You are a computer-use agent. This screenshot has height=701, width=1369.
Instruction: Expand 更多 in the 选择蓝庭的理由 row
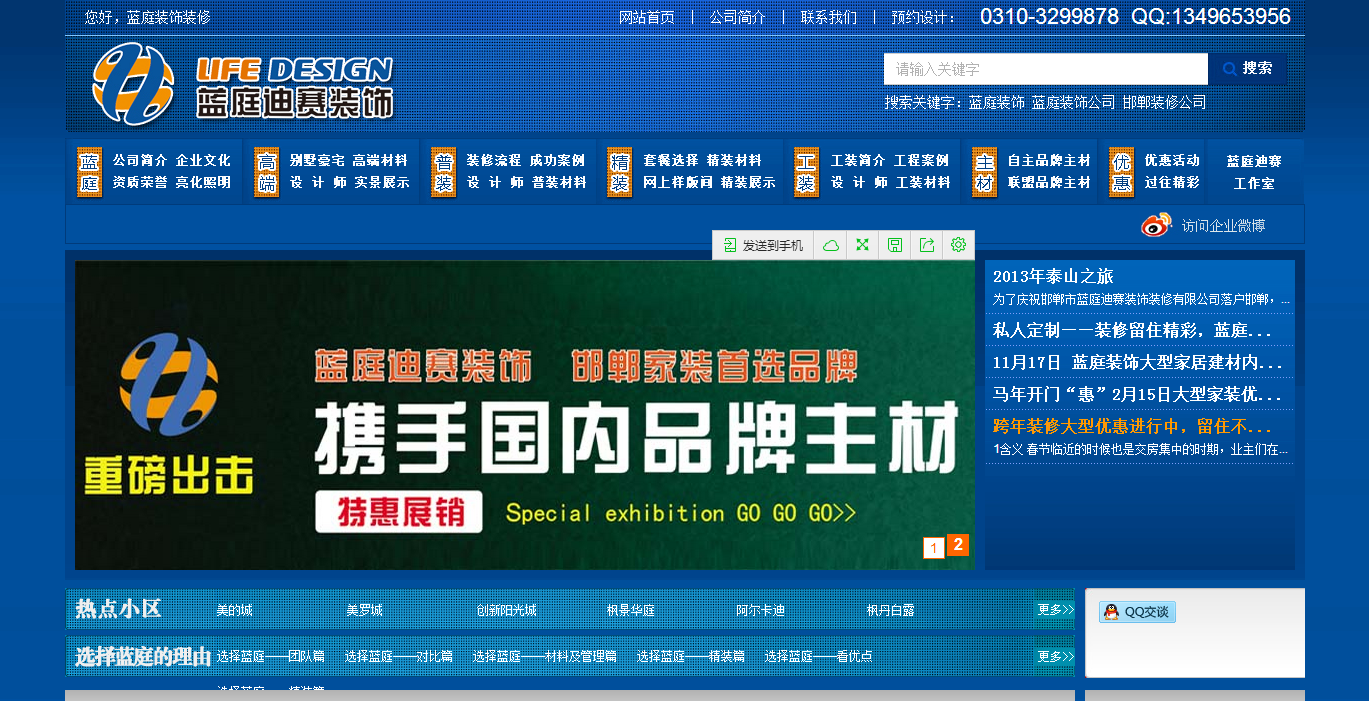click(1054, 657)
